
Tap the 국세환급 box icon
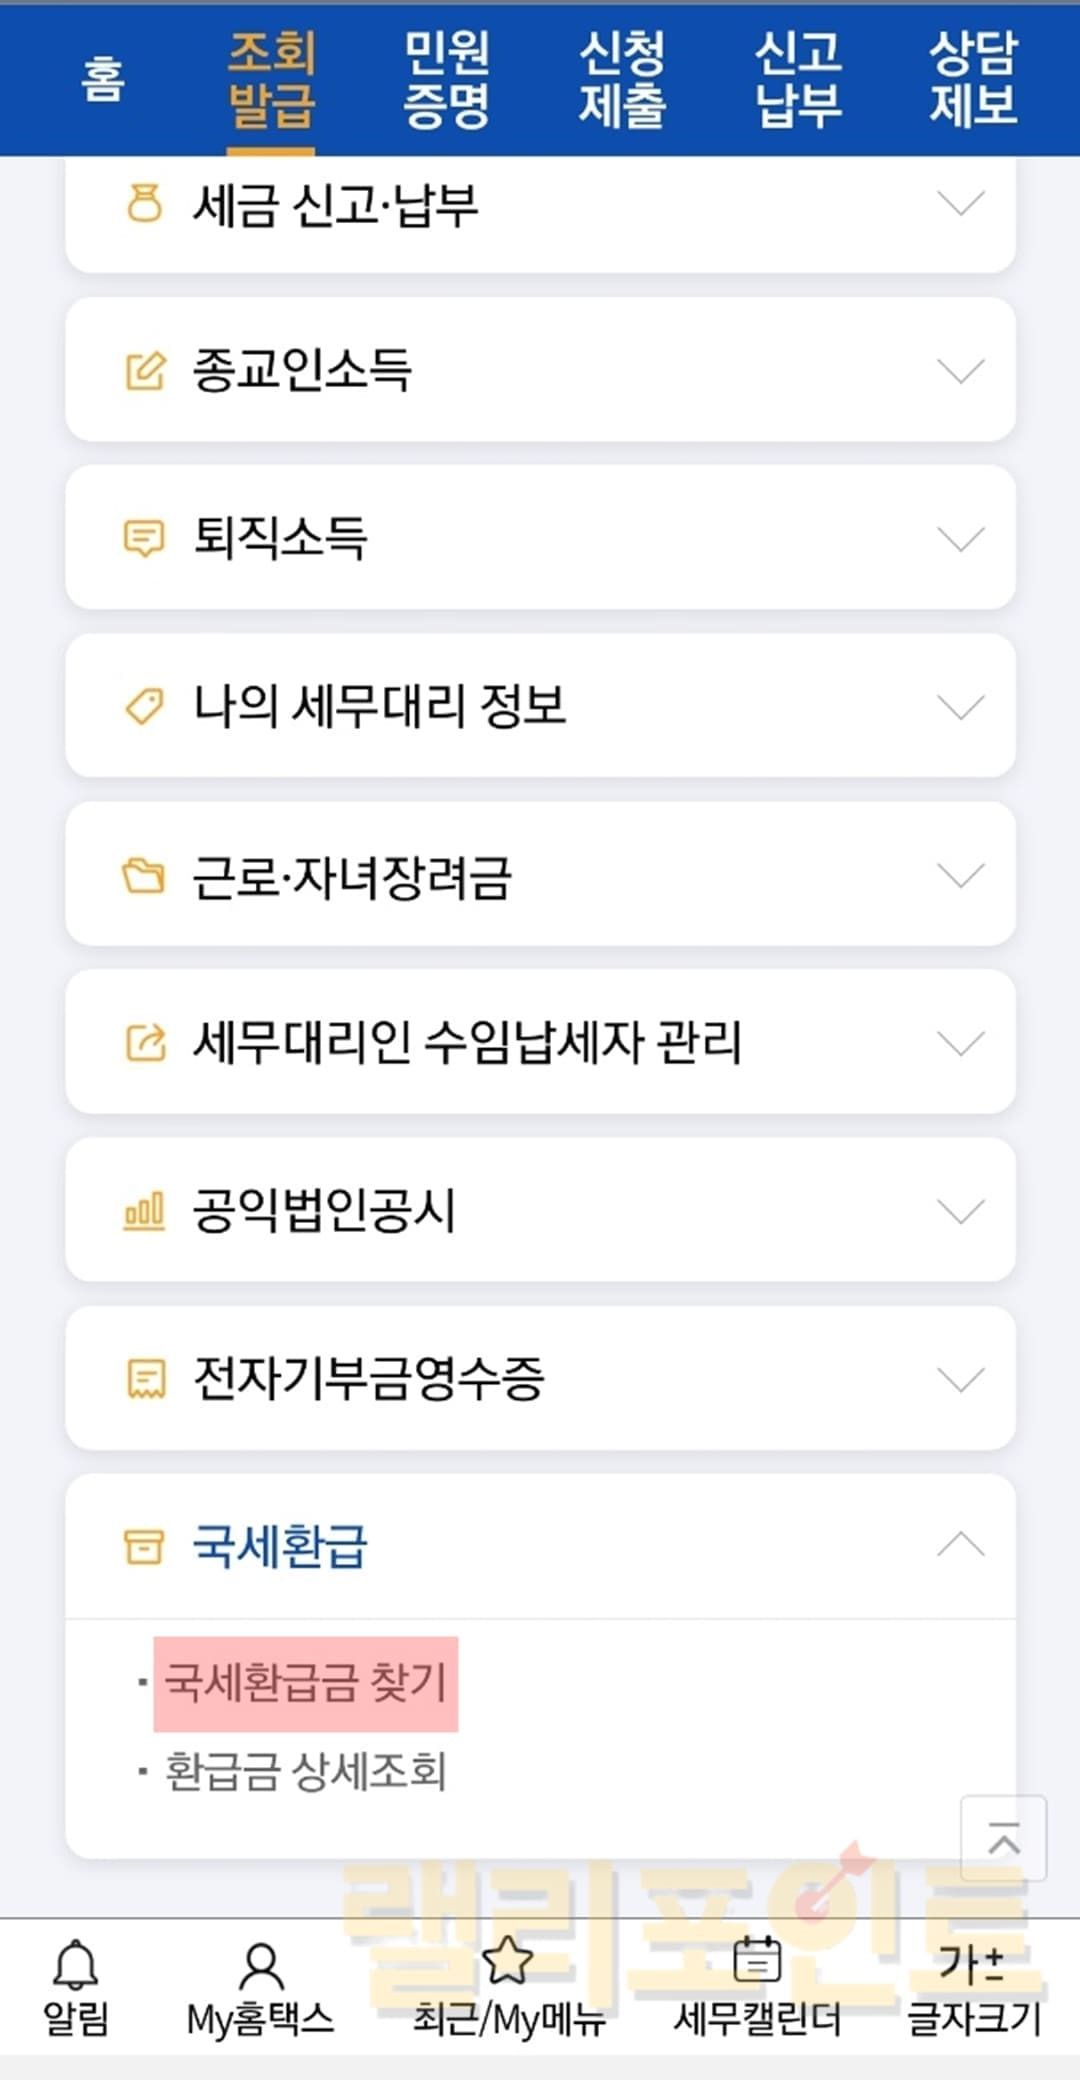pos(144,1546)
